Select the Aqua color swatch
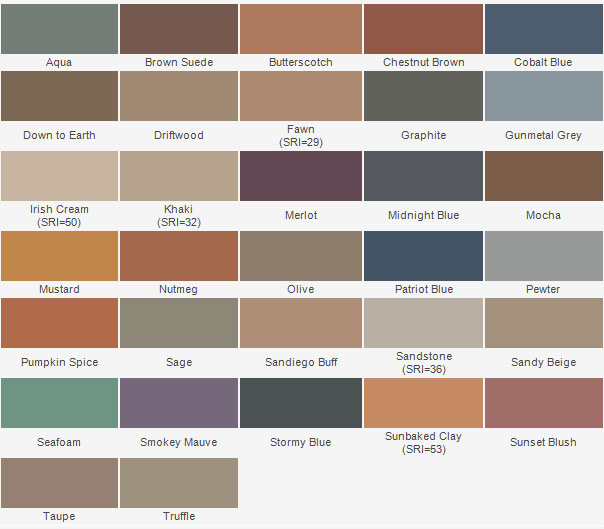The height and width of the screenshot is (529, 604). click(x=59, y=28)
